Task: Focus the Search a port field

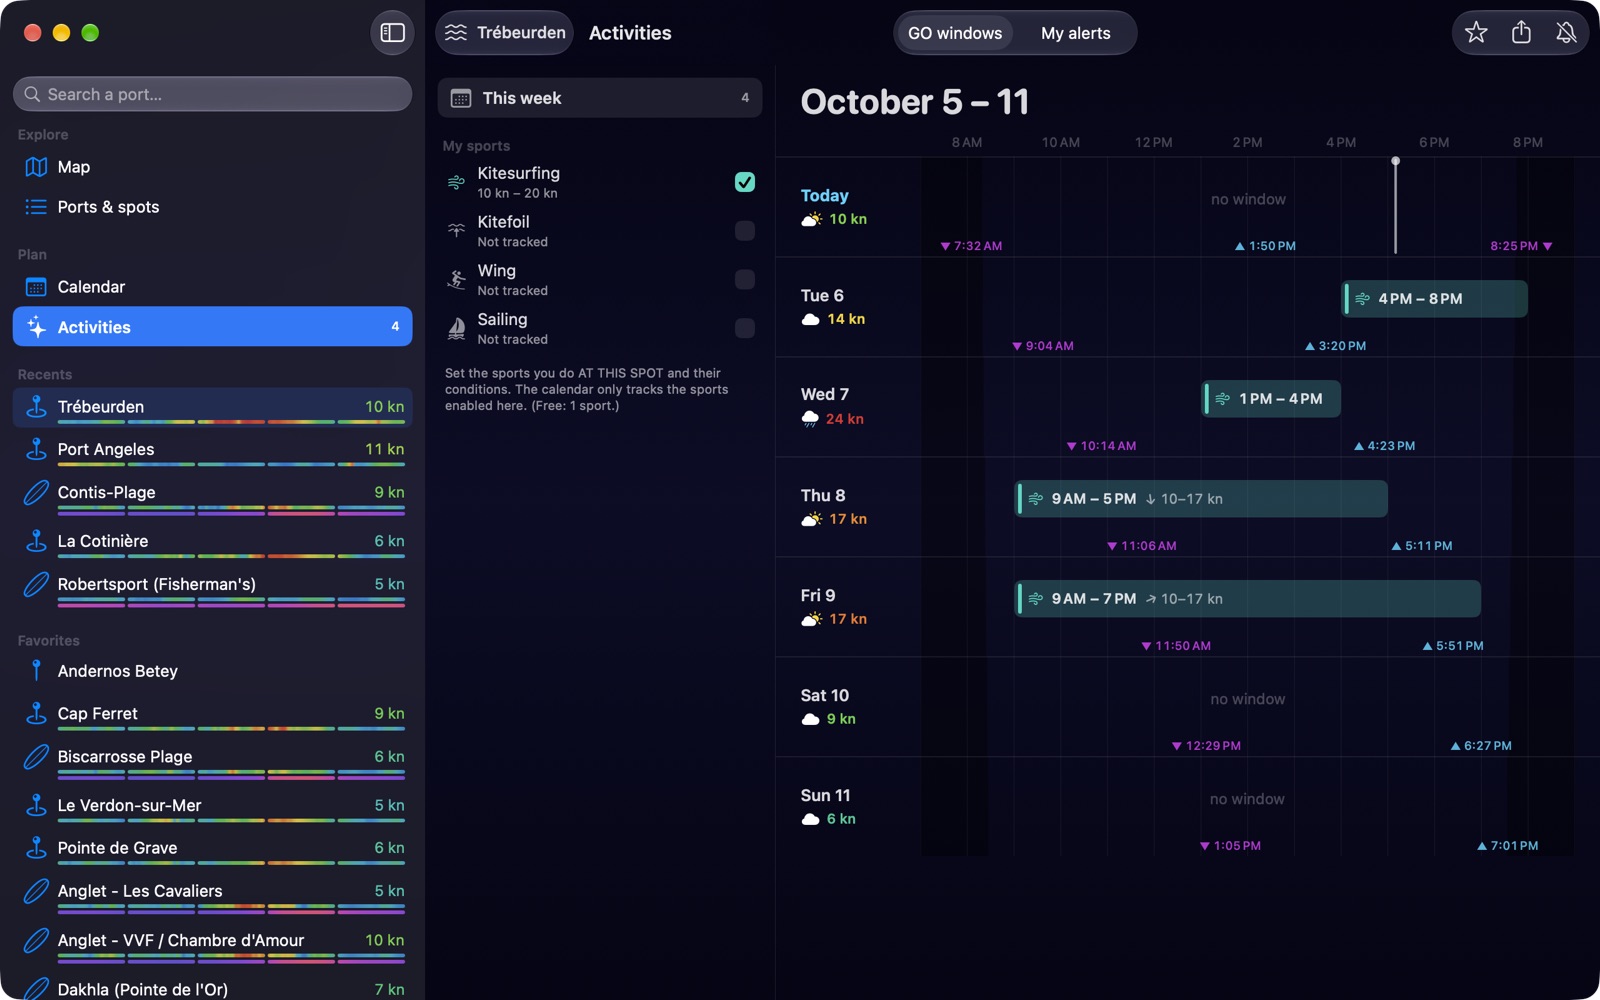Action: coord(212,94)
